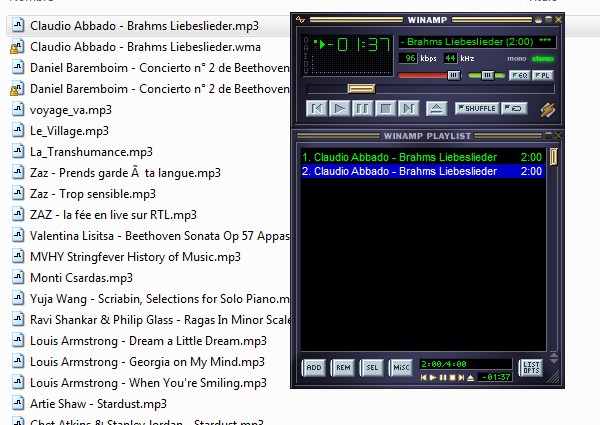Viewport: 600px width, 425px height.
Task: Click the playlist mini Play button
Action: coord(433,378)
